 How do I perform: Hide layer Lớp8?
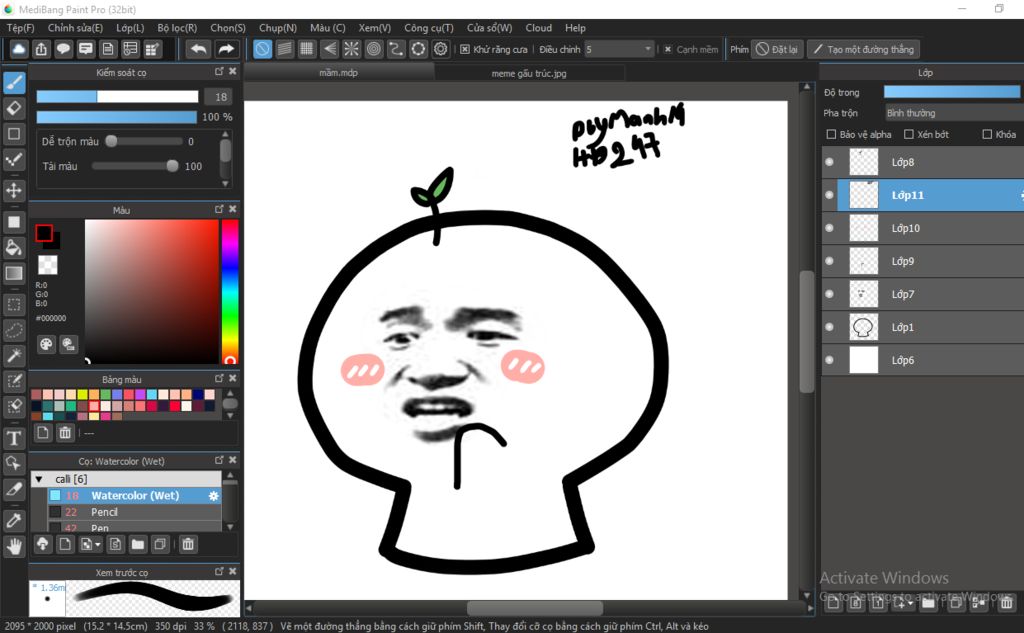coord(829,162)
